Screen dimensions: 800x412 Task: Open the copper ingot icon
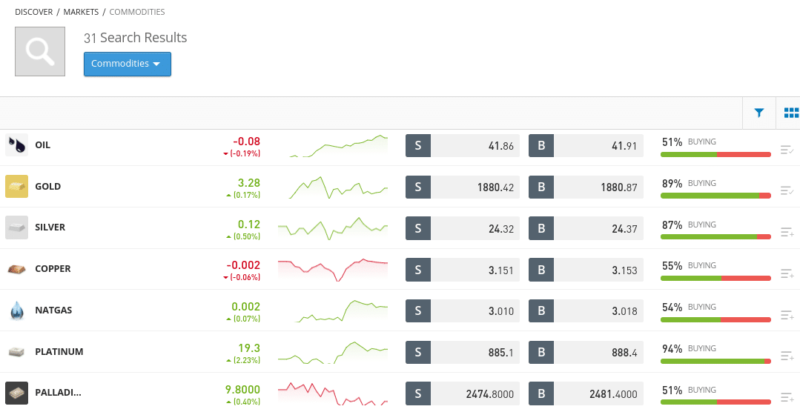16,269
